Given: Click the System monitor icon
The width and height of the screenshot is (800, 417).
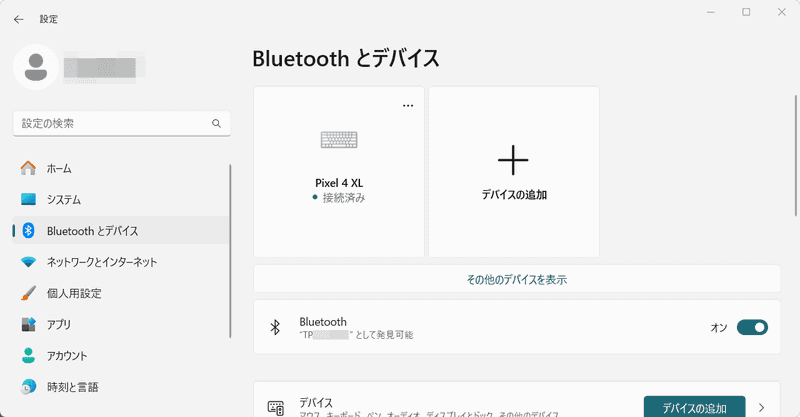Looking at the screenshot, I should pyautogui.click(x=28, y=199).
